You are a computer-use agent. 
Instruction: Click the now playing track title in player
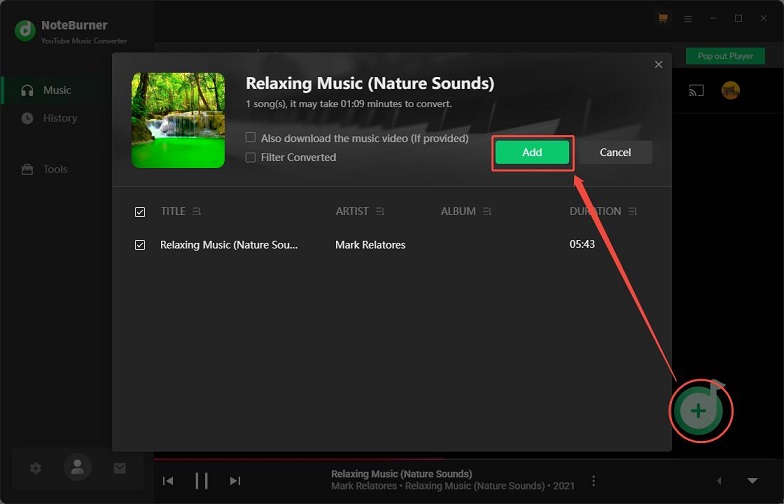(x=402, y=474)
